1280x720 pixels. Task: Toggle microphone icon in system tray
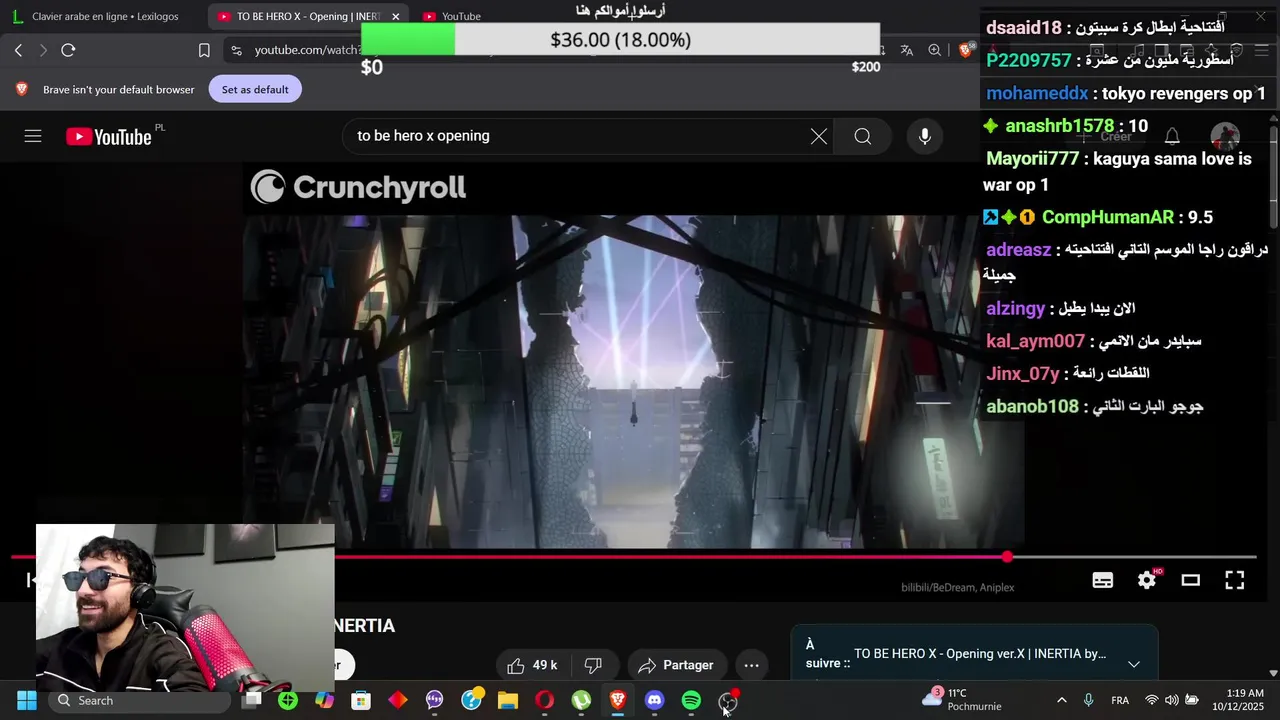[x=1089, y=700]
